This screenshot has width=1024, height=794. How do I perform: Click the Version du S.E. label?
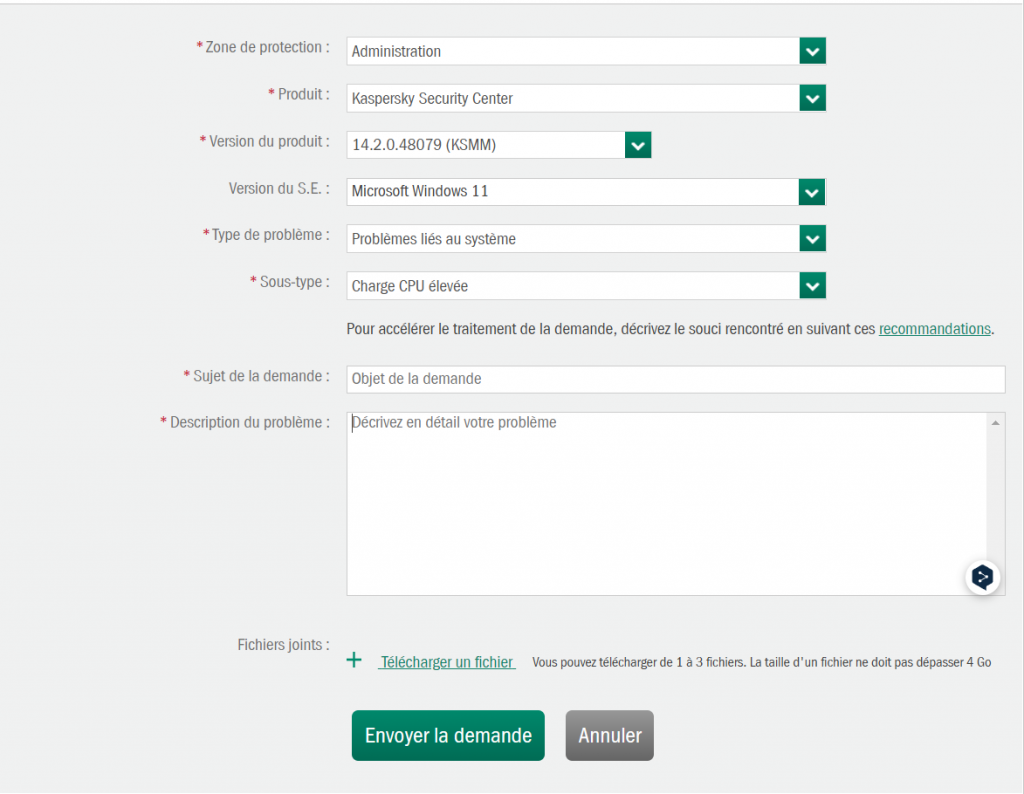[279, 189]
